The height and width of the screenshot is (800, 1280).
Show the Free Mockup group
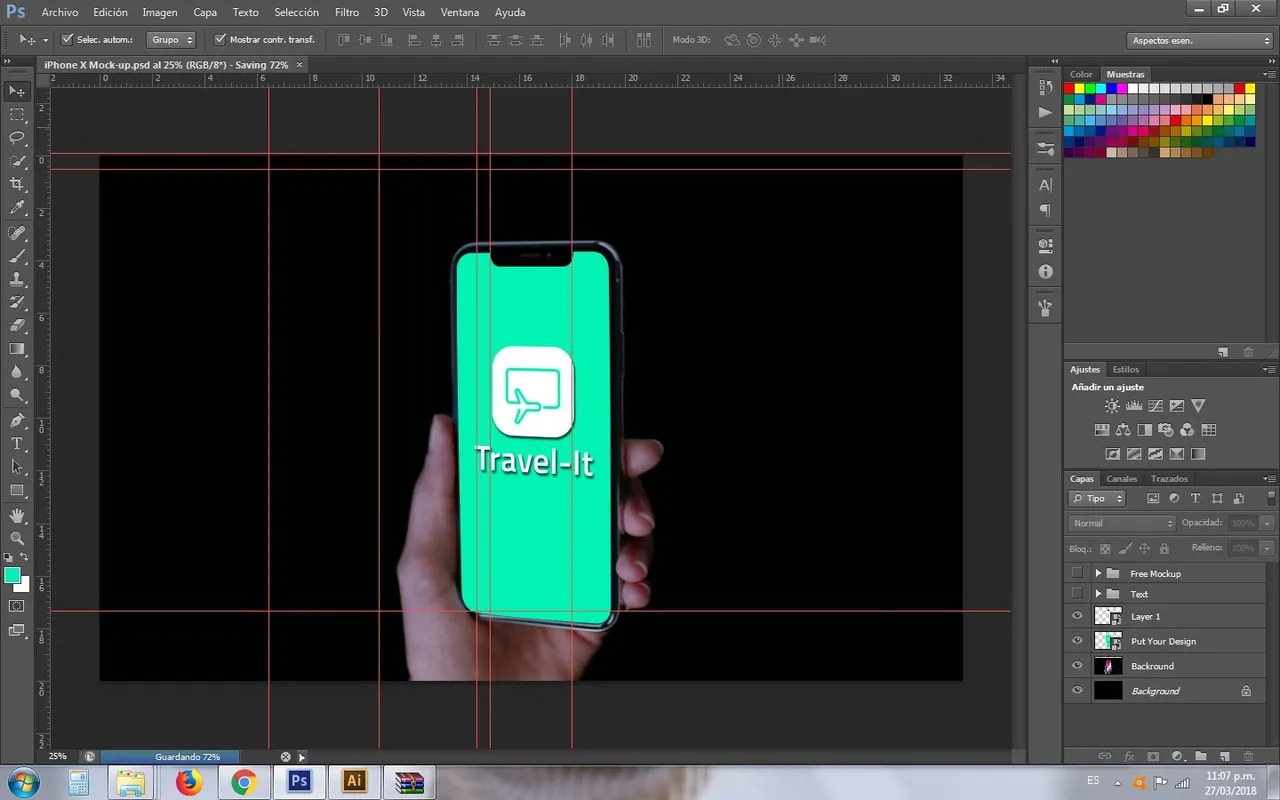[1077, 573]
